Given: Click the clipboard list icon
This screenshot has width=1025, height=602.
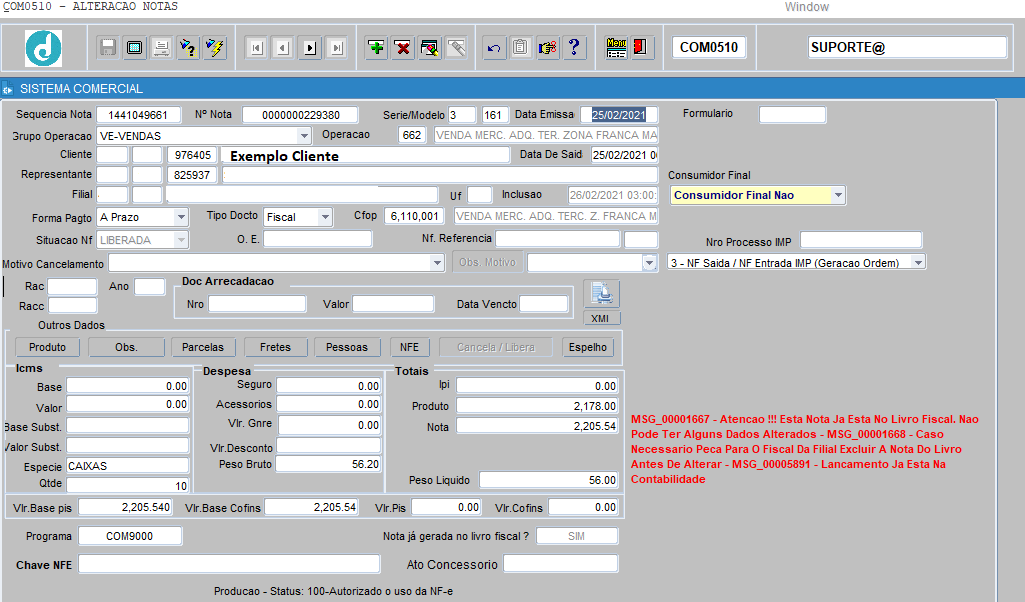Looking at the screenshot, I should [521, 48].
